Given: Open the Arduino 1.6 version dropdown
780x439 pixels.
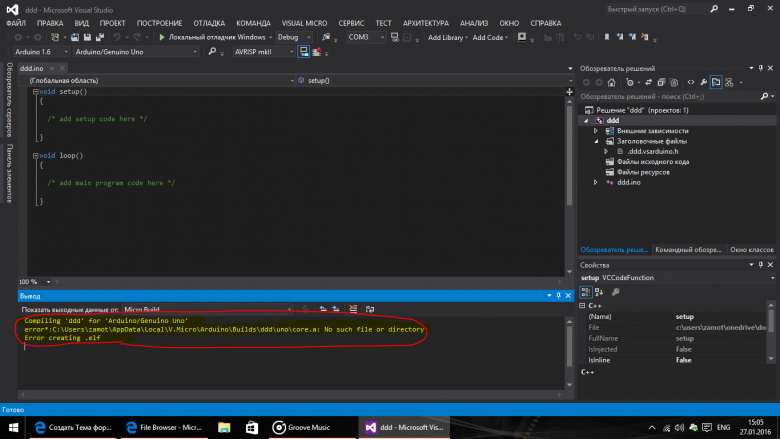Looking at the screenshot, I should click(66, 52).
